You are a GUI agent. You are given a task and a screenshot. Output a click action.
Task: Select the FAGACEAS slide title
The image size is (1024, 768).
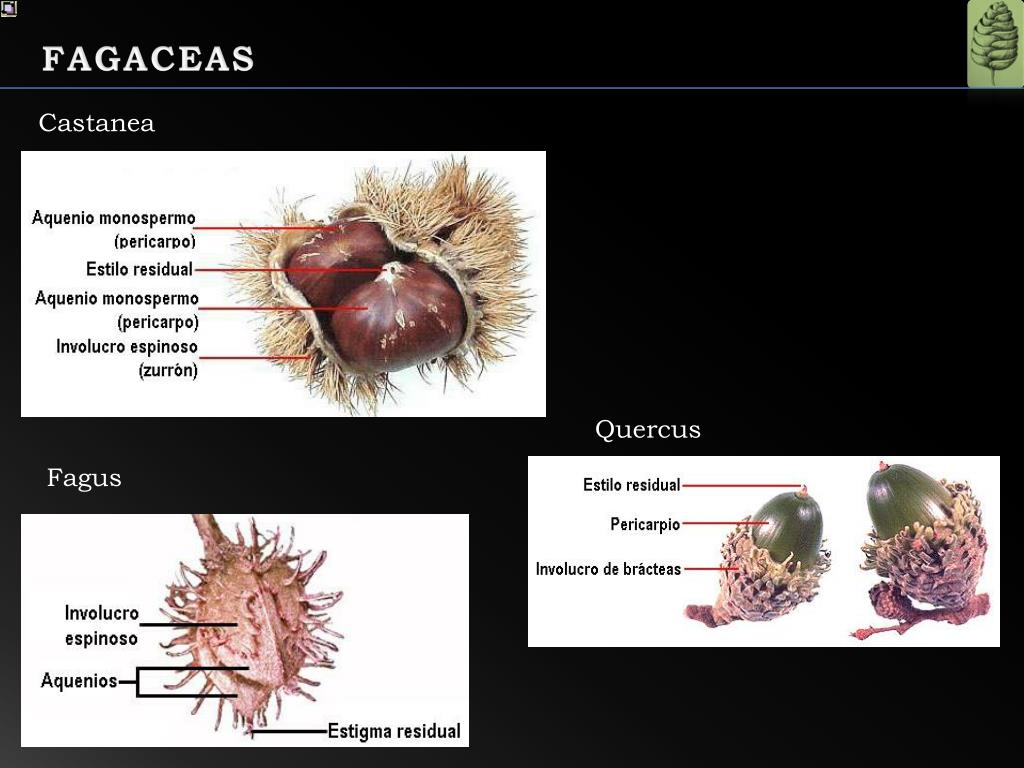click(148, 59)
